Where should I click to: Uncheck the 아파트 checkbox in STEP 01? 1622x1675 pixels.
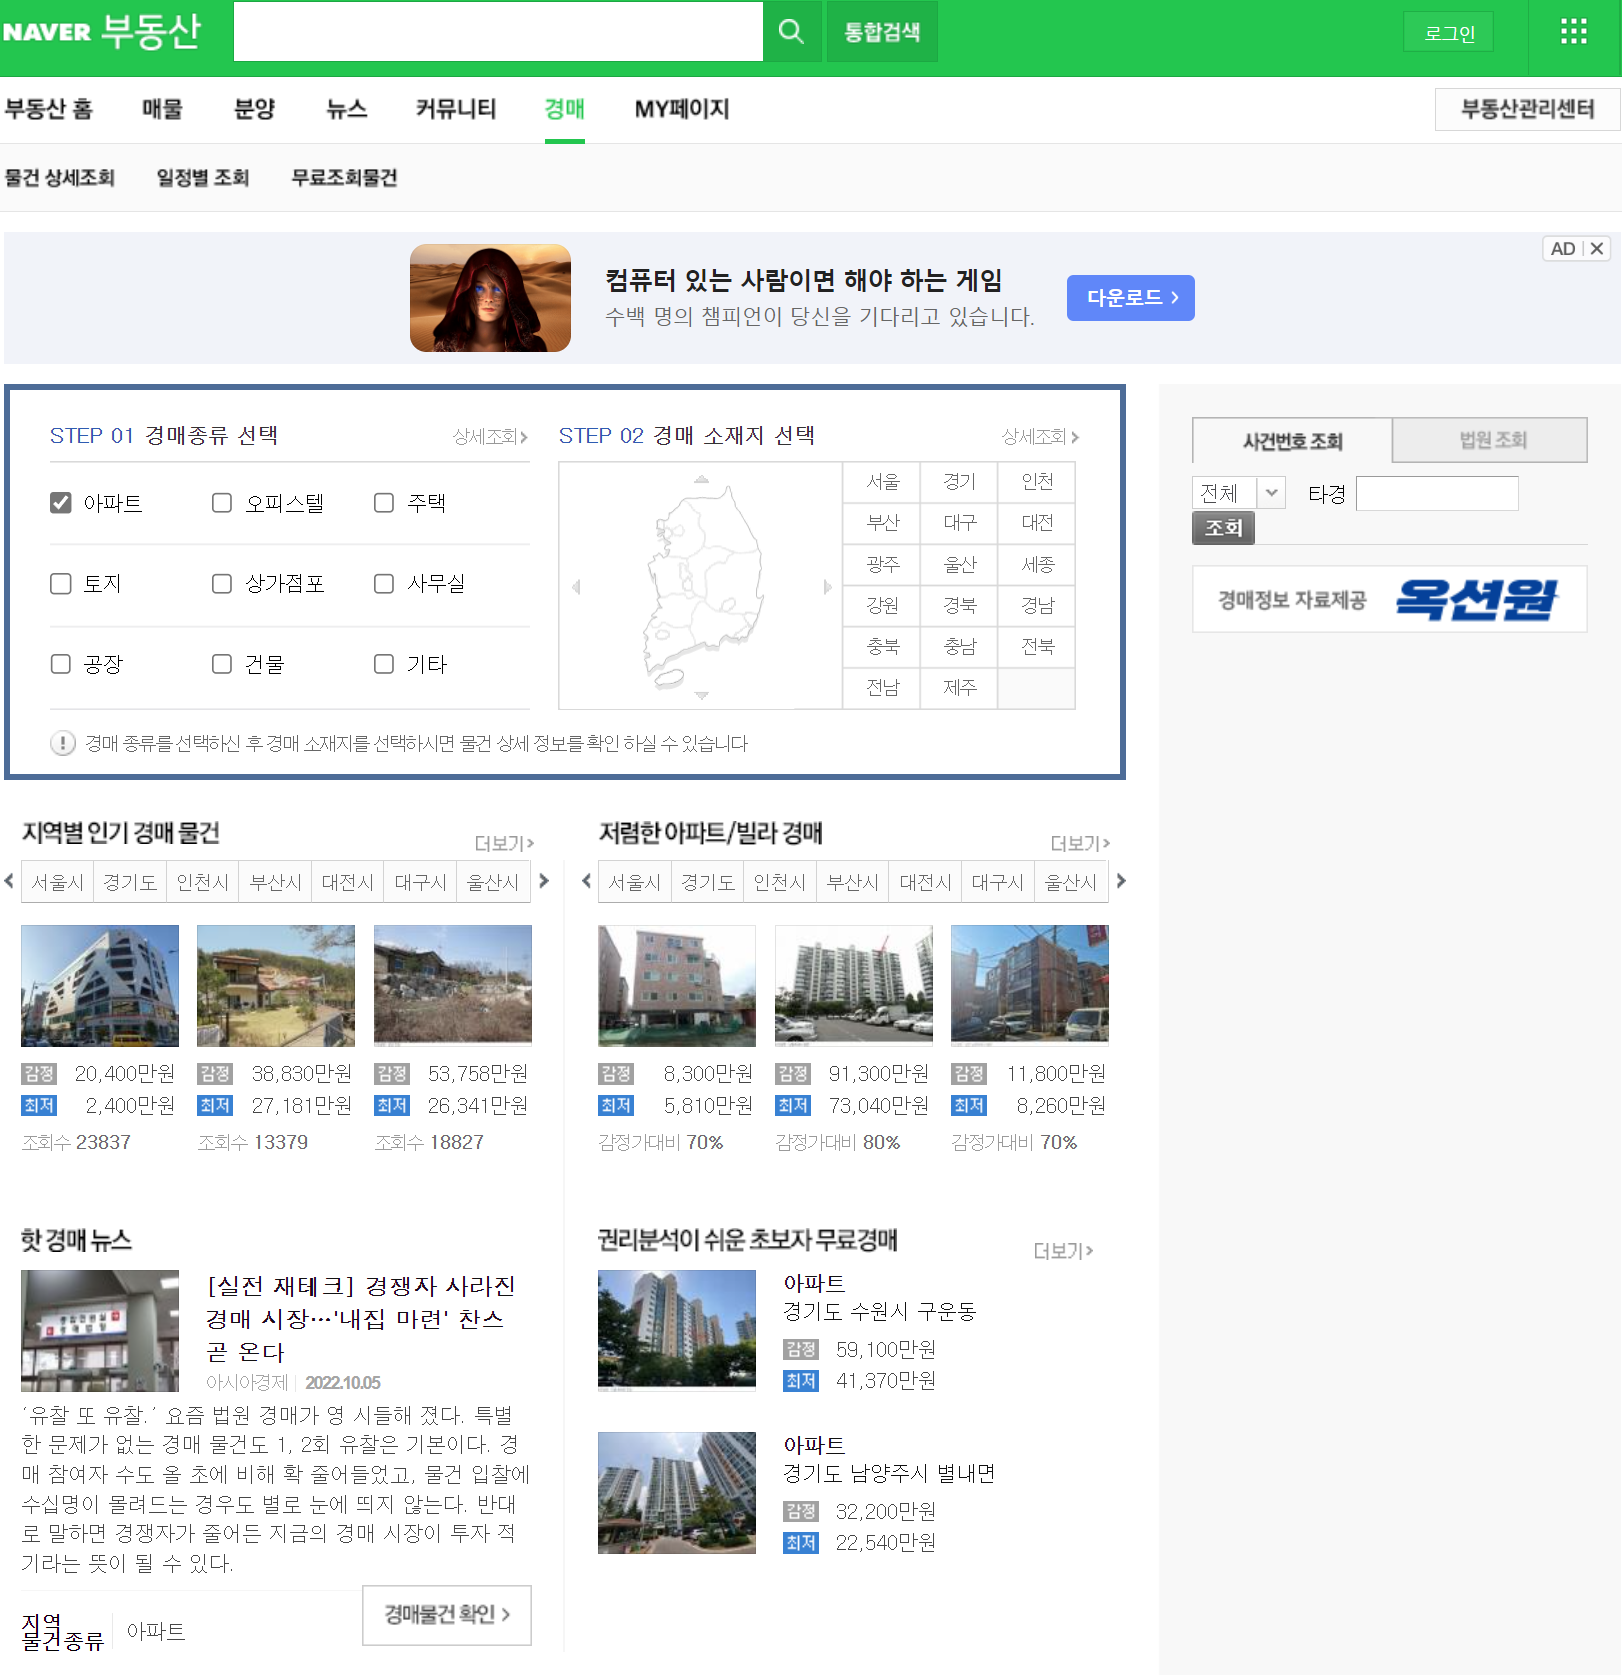61,503
